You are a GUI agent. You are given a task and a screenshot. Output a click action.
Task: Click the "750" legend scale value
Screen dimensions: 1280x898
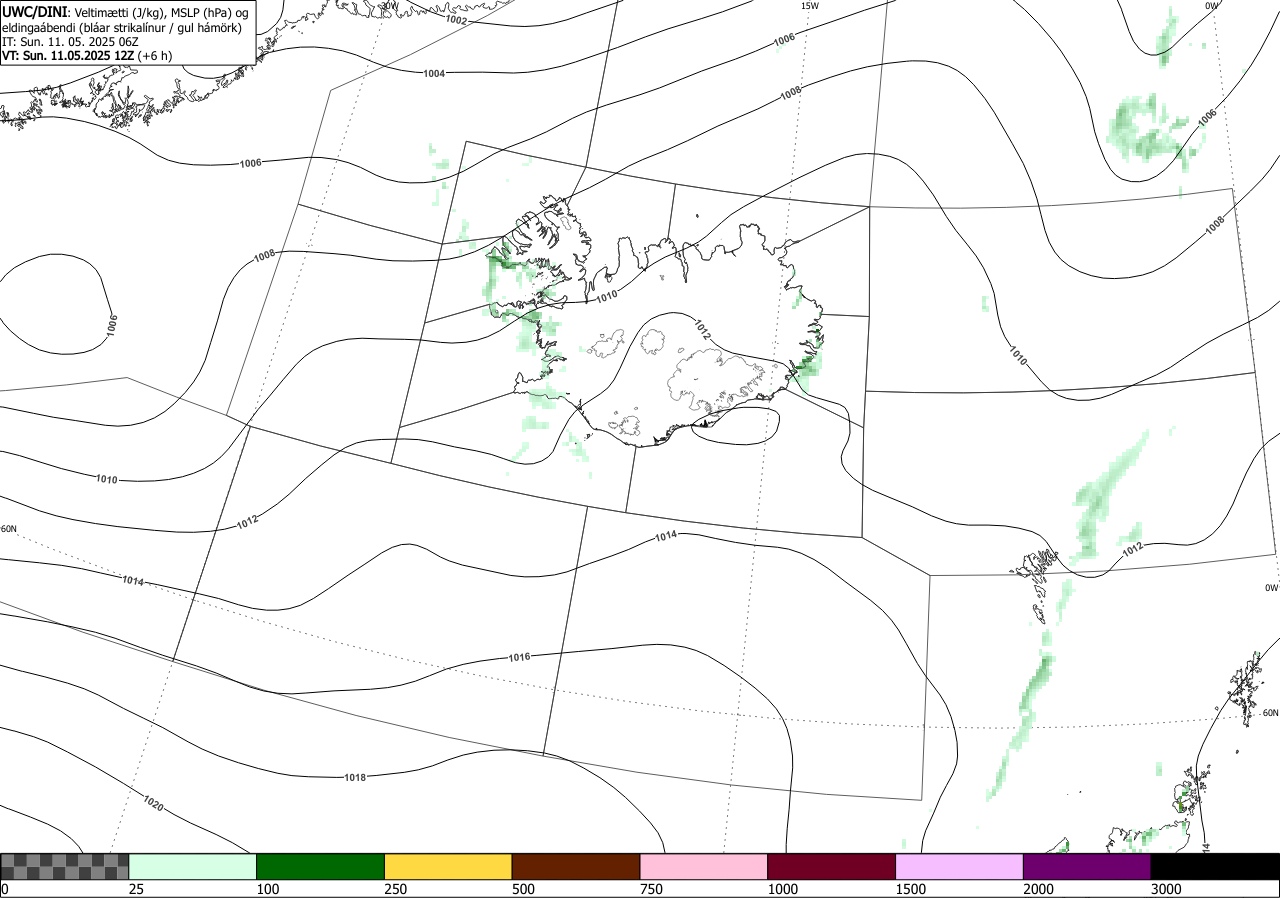(x=652, y=889)
